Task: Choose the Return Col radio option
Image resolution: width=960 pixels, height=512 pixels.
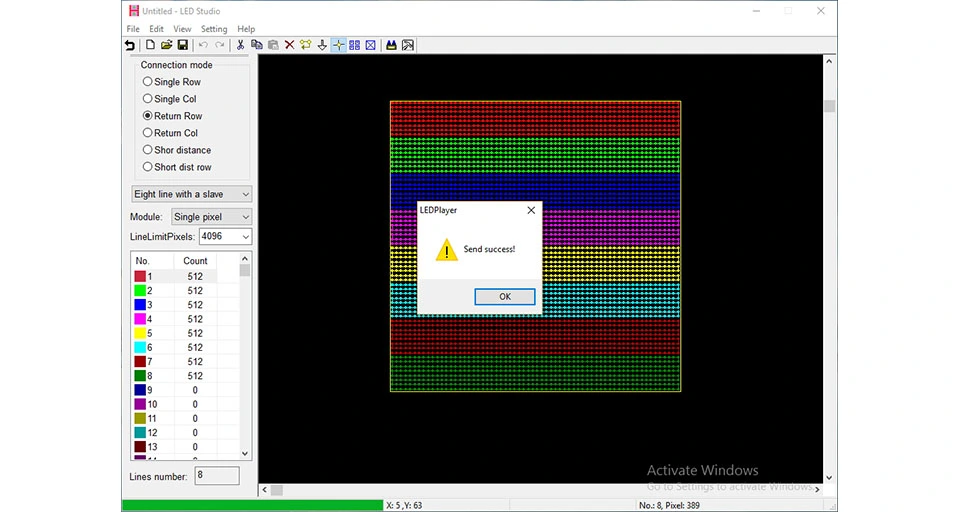Action: (x=170, y=133)
